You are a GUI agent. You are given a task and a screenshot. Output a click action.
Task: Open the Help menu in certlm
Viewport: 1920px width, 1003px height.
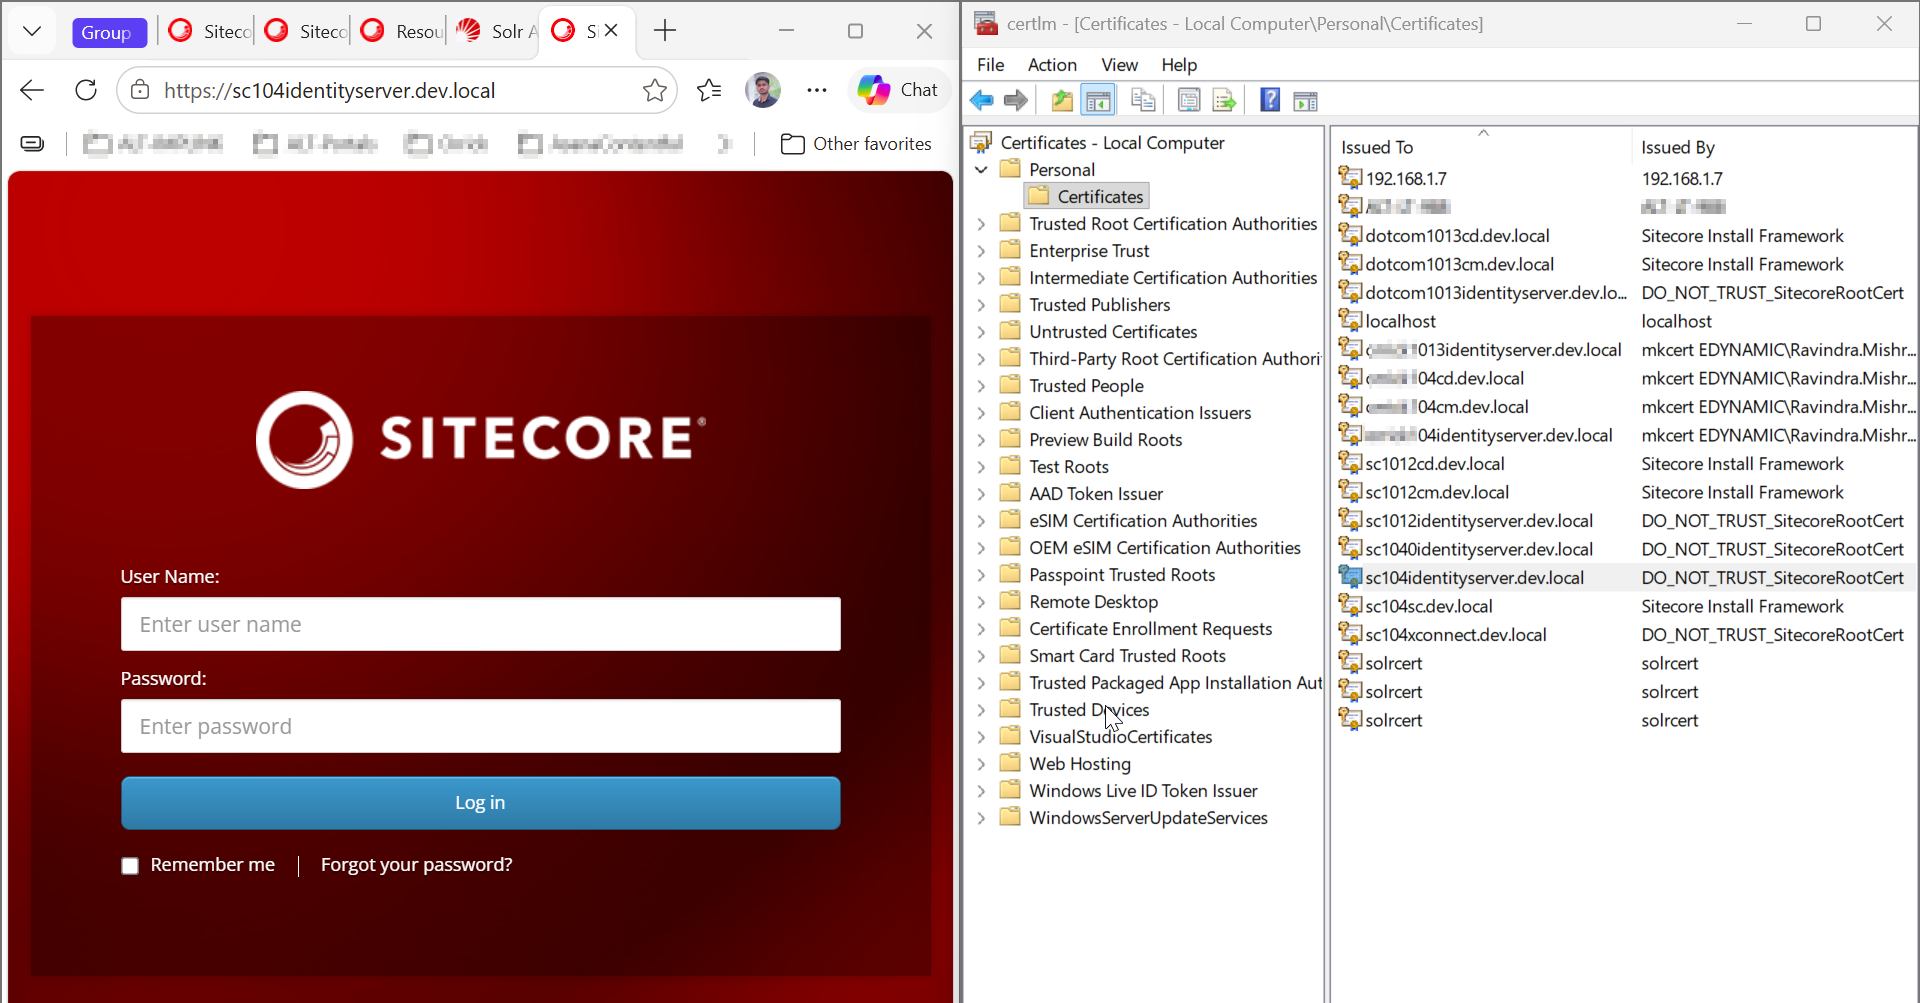coord(1179,65)
